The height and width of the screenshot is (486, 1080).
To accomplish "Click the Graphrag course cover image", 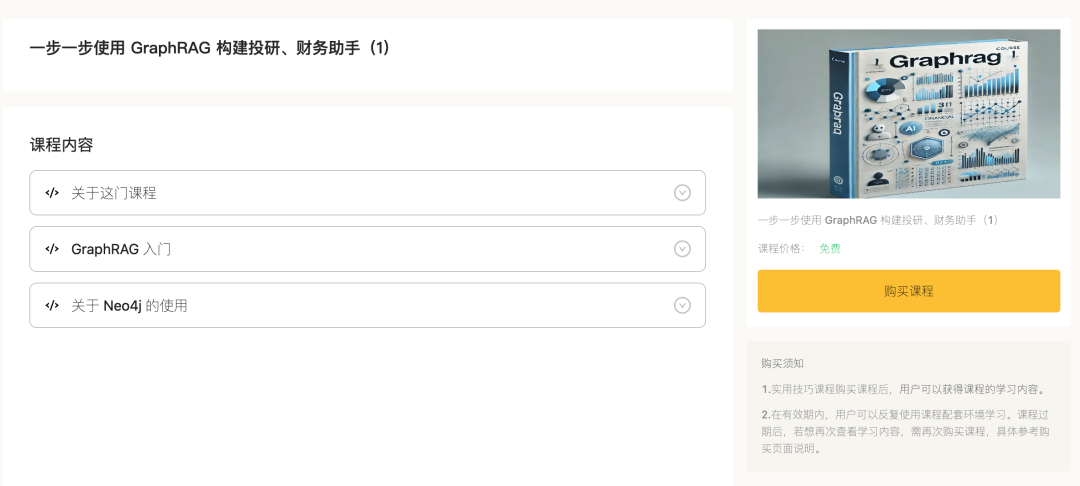I will tap(908, 113).
